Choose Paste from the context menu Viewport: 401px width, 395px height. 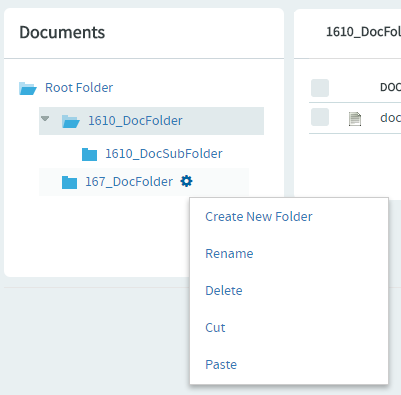(221, 365)
